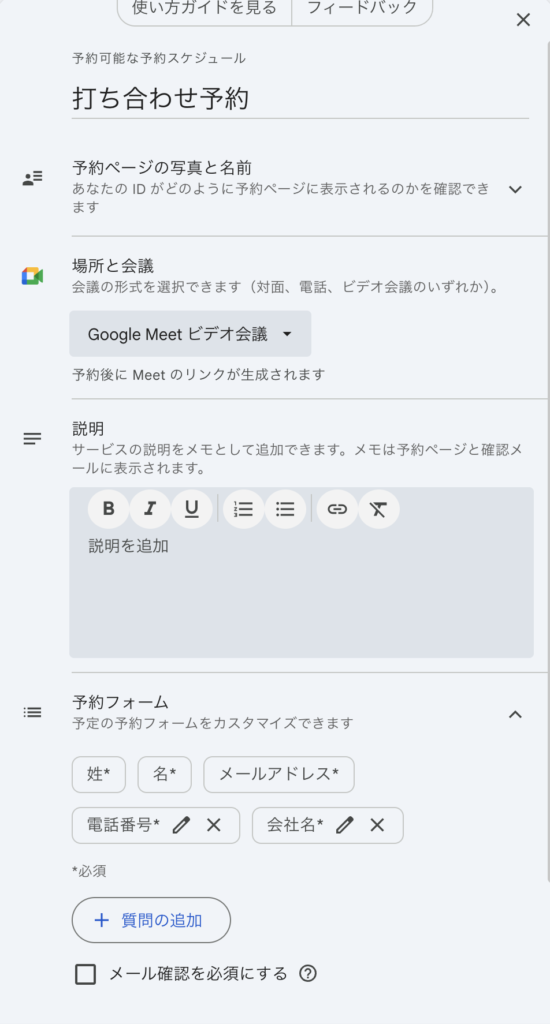The image size is (550, 1024).
Task: Toggle italic formatting in description editor
Action: (150, 509)
